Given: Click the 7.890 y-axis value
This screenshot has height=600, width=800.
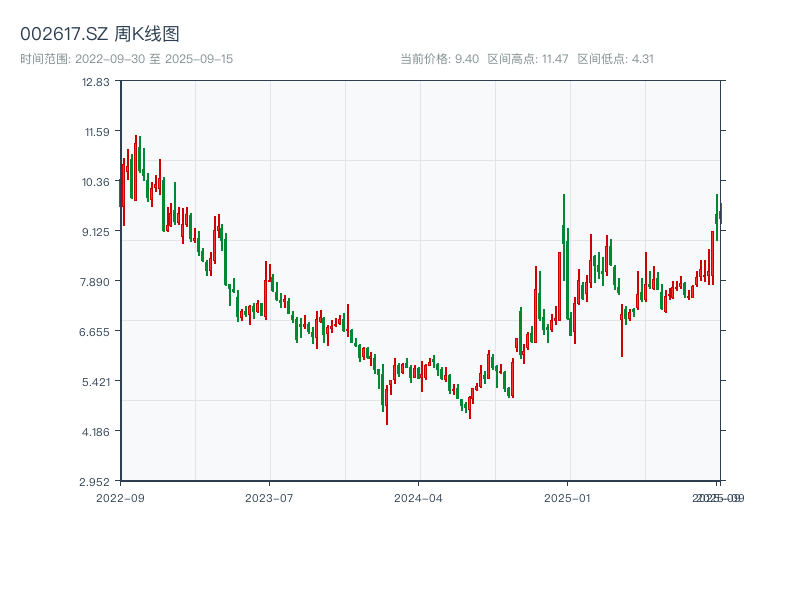Looking at the screenshot, I should pyautogui.click(x=97, y=281).
